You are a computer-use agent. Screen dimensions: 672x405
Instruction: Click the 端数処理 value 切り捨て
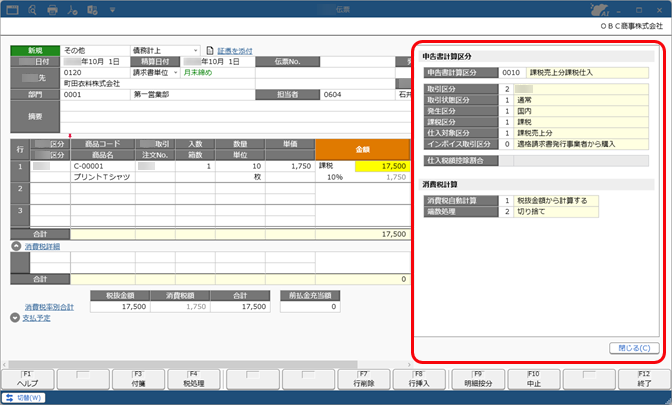click(556, 212)
